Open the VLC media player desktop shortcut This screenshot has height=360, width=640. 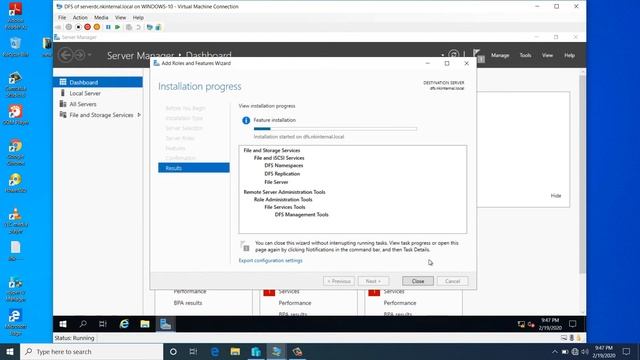tap(16, 220)
